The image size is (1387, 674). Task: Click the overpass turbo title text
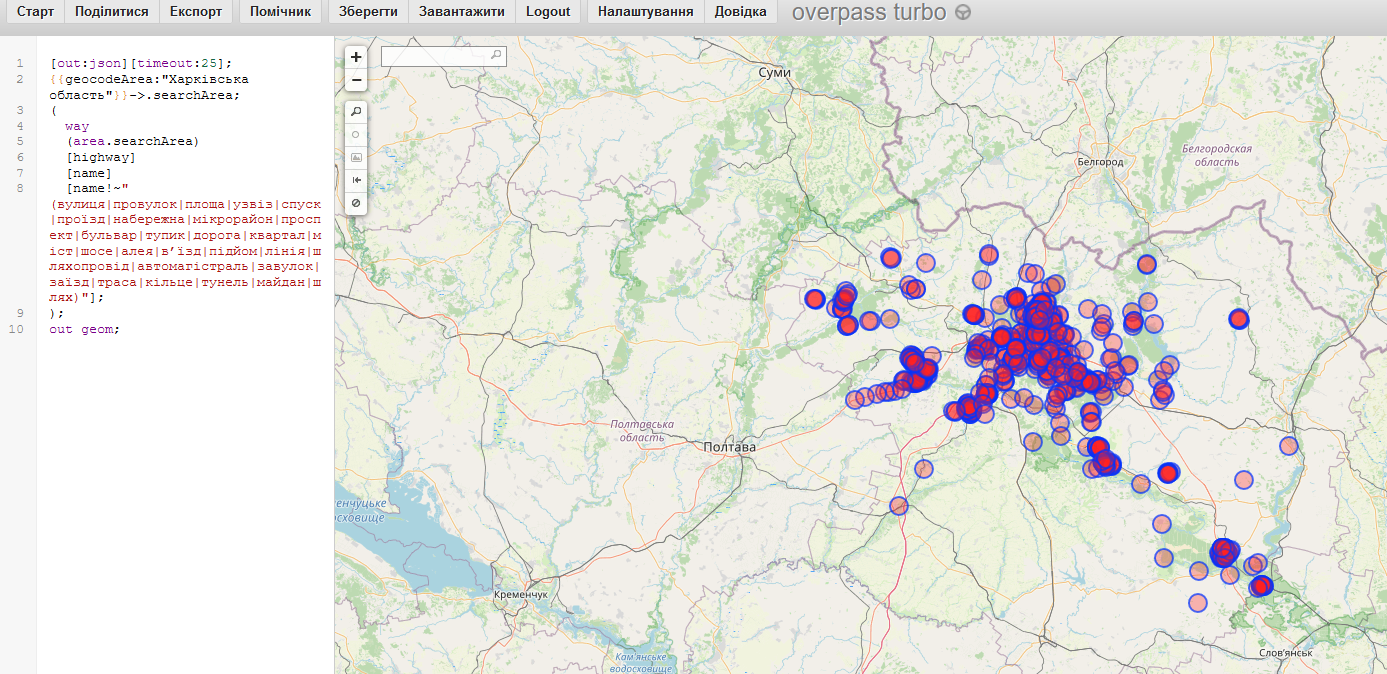[869, 13]
